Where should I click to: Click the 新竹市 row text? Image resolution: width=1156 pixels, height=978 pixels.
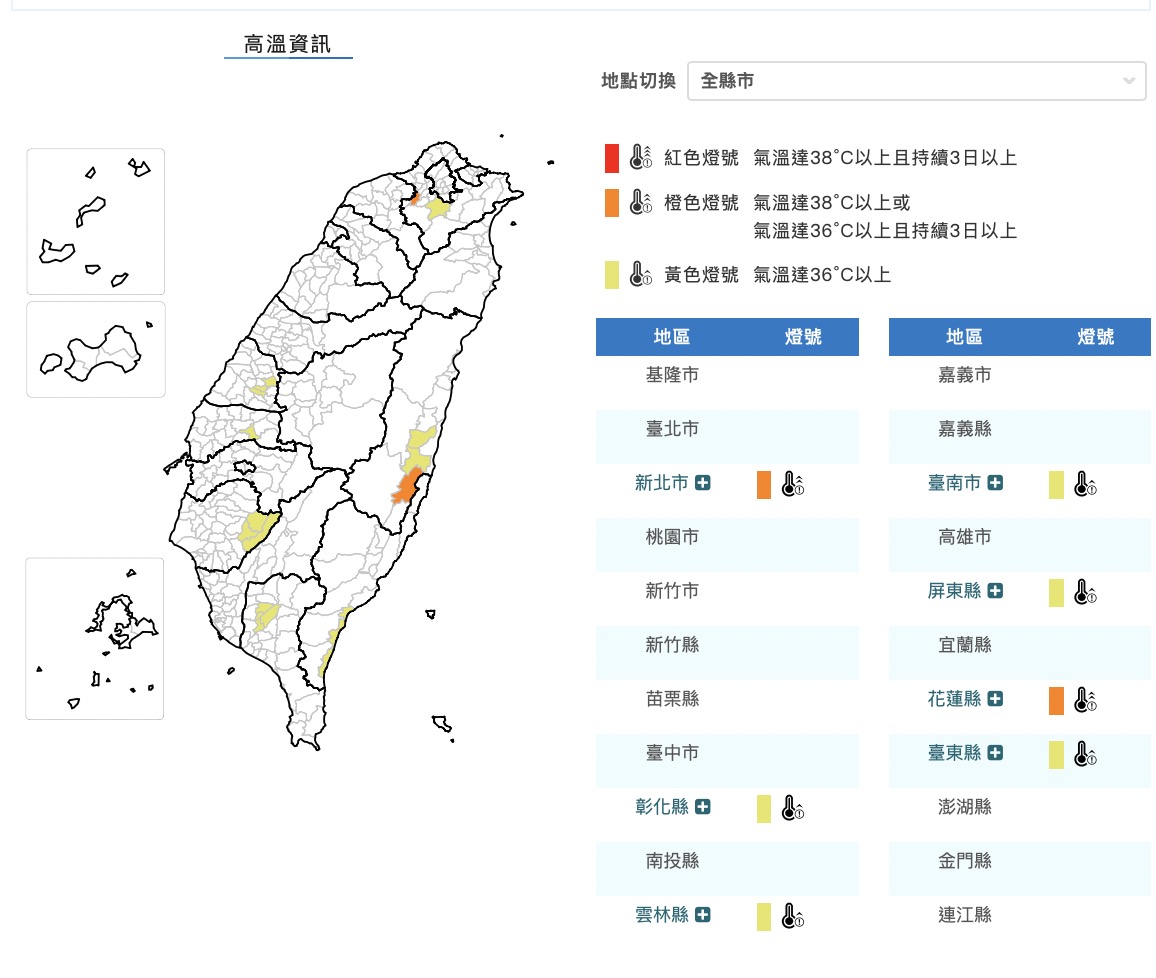(x=672, y=591)
